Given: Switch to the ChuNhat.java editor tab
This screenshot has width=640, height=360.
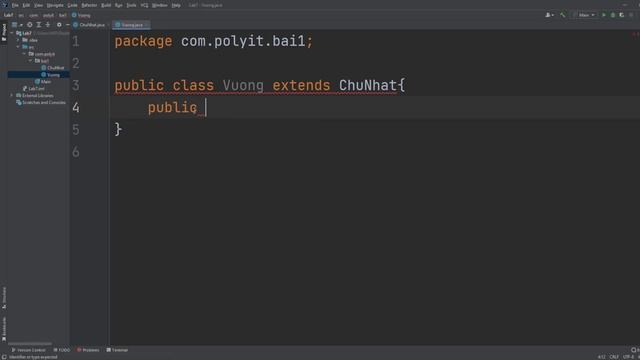Looking at the screenshot, I should click(90, 25).
